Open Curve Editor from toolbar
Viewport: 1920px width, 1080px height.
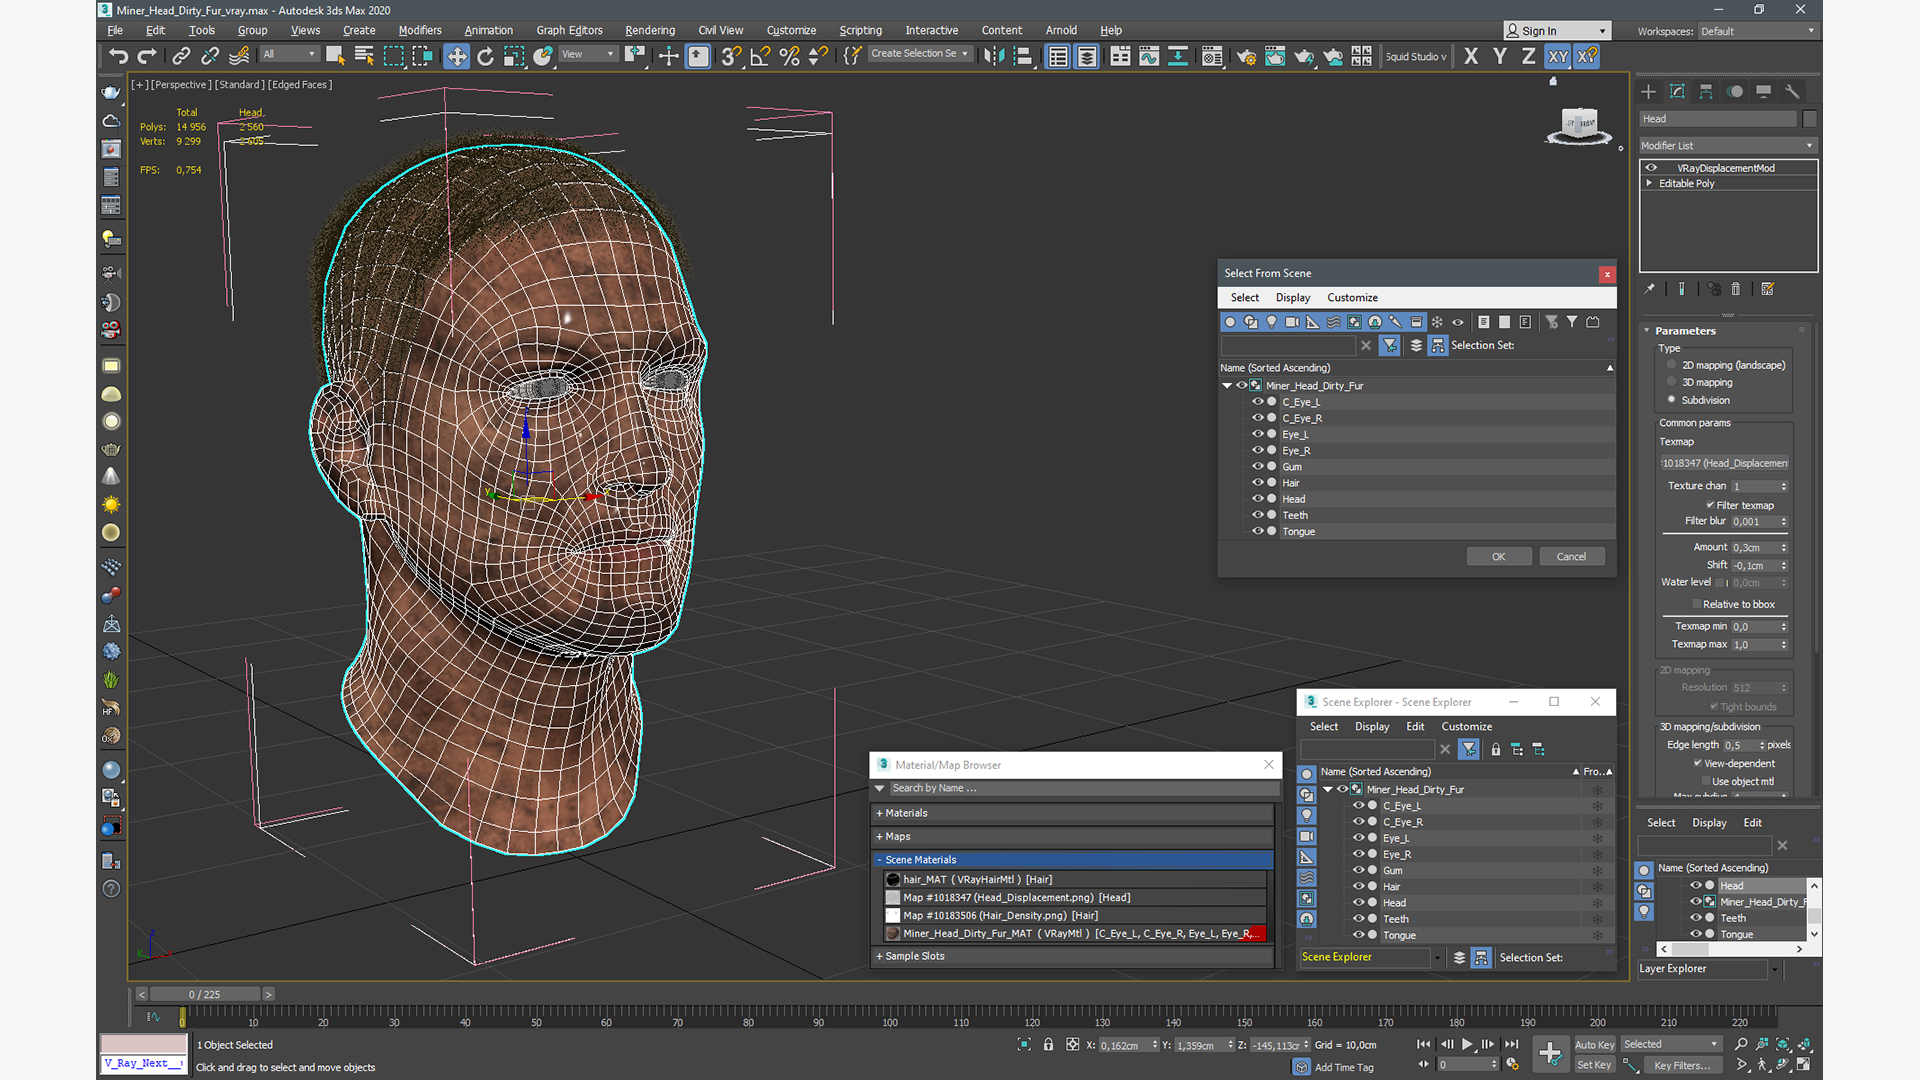tap(1149, 56)
